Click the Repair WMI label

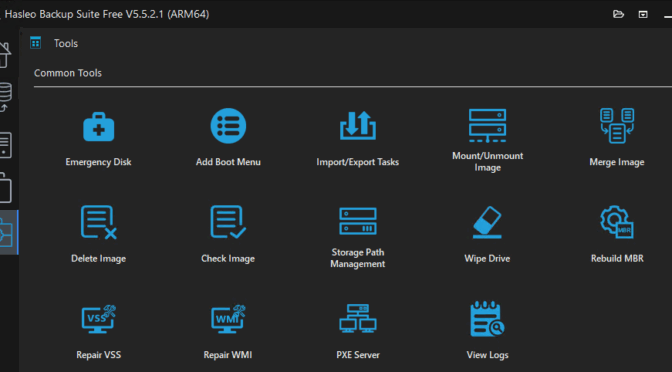pyautogui.click(x=228, y=355)
